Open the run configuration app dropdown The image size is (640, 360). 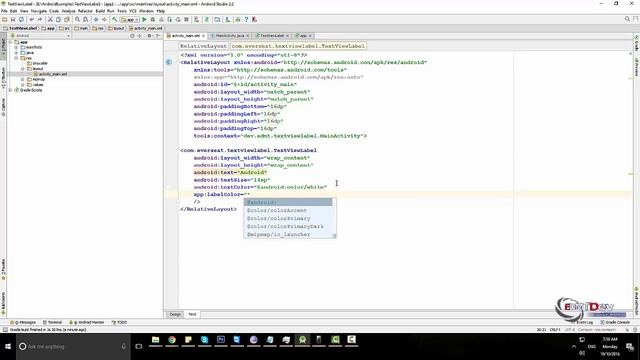pyautogui.click(x=130, y=20)
